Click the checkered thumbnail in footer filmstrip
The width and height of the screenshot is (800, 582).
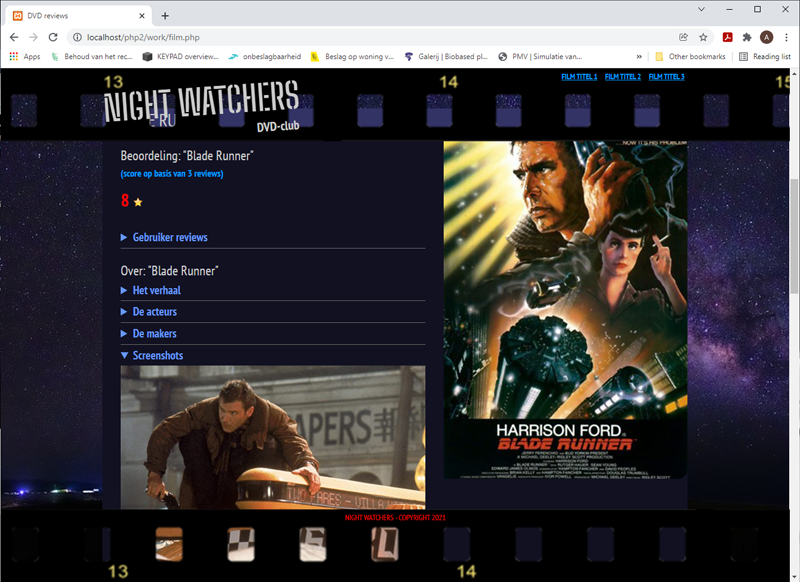point(241,544)
